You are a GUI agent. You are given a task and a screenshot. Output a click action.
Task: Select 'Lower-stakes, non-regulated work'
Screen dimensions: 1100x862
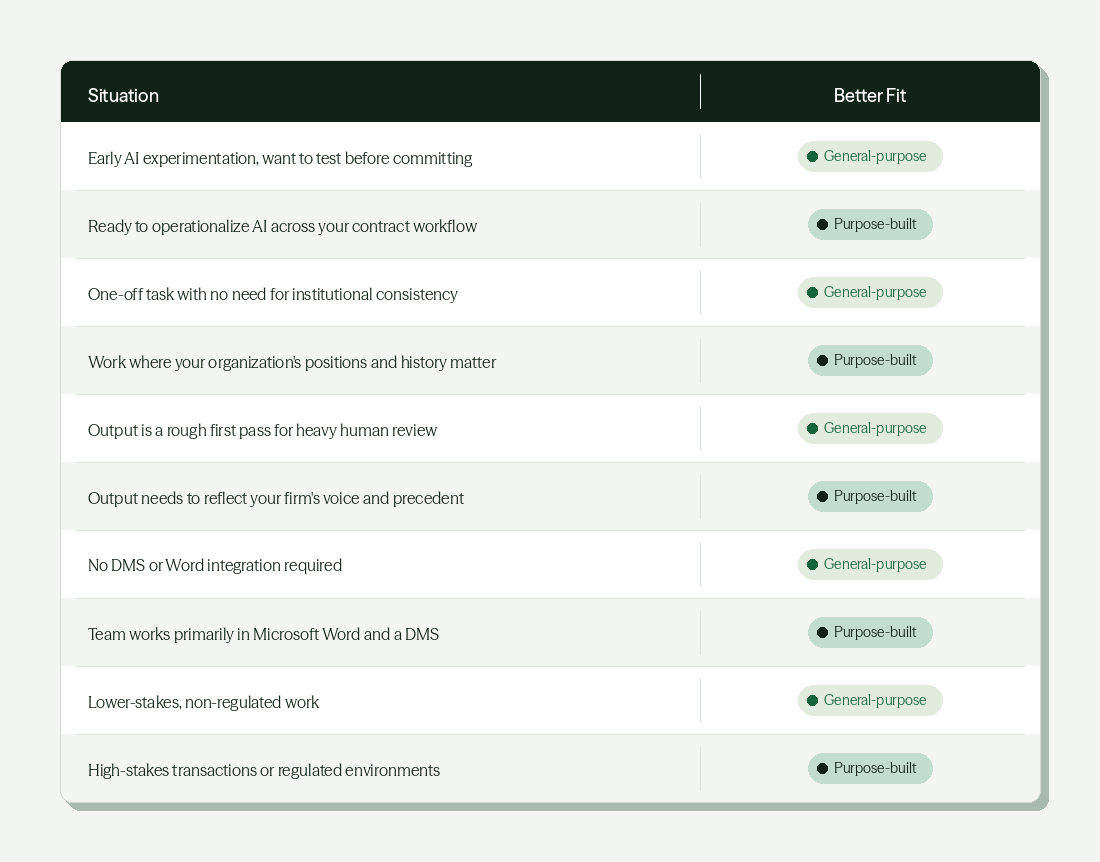tap(203, 703)
